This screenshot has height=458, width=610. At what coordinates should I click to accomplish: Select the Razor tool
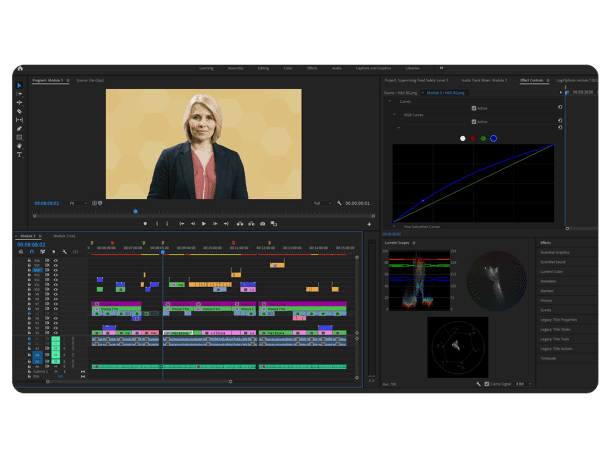pos(19,111)
